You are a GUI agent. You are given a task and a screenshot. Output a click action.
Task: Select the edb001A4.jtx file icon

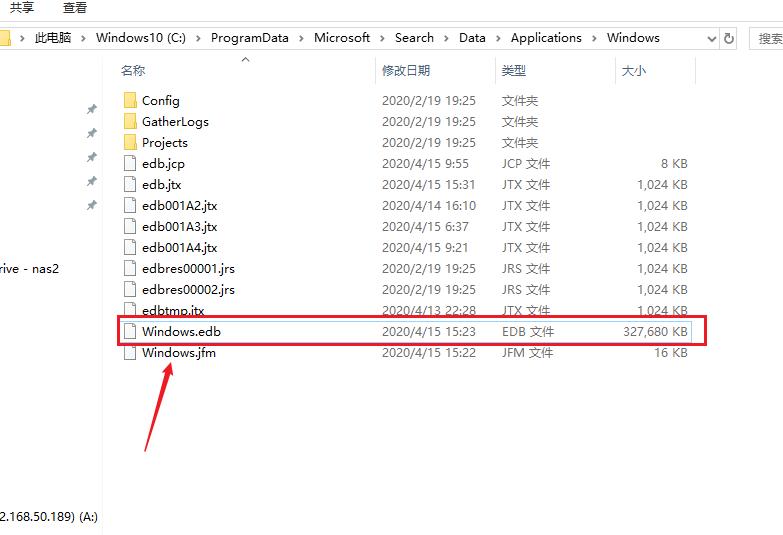coord(130,247)
